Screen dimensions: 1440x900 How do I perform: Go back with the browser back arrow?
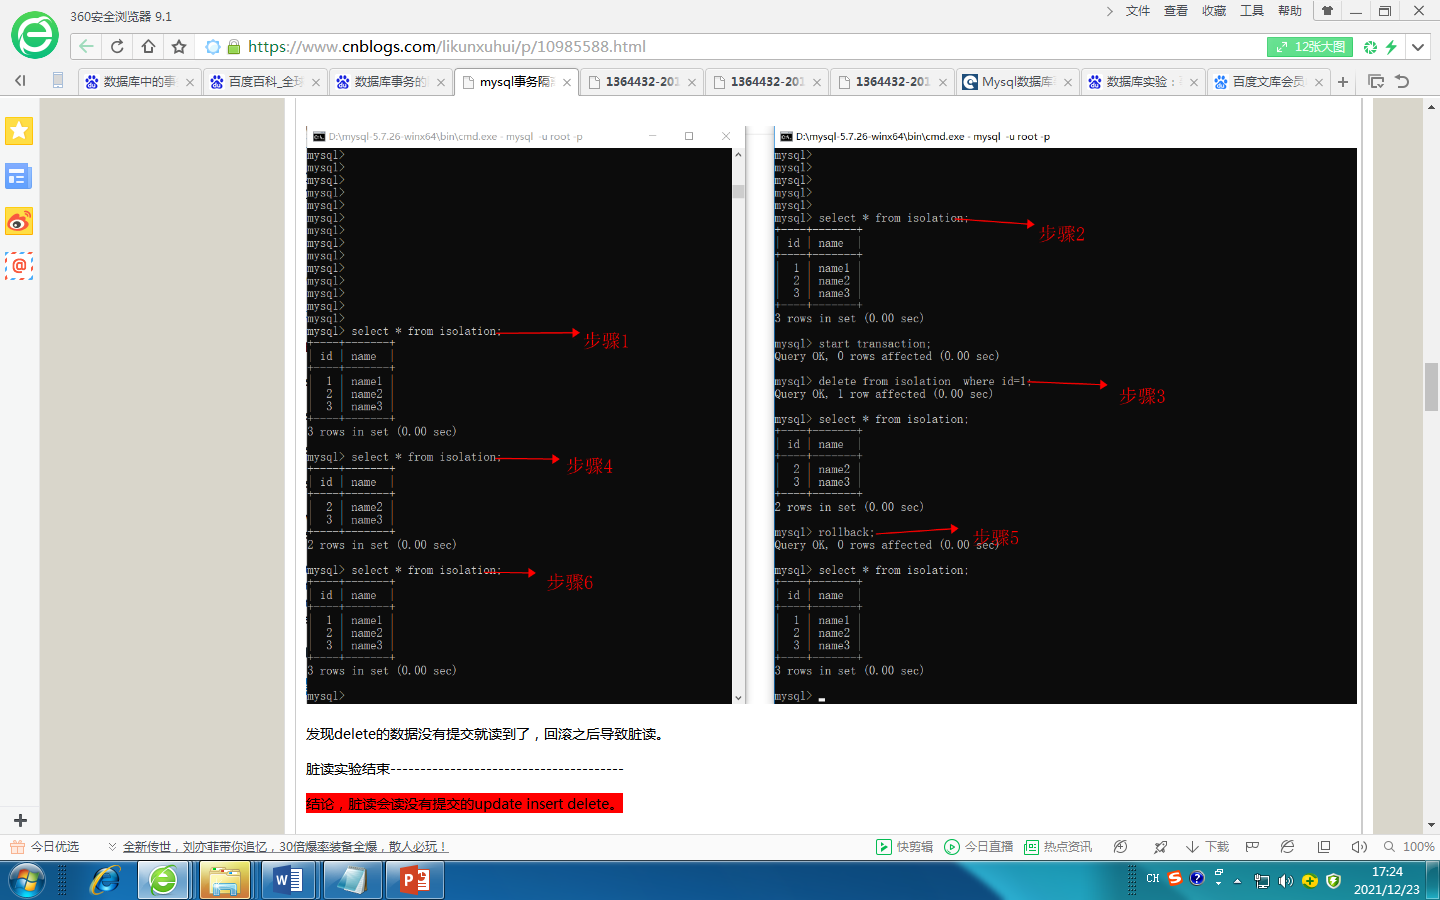(86, 47)
